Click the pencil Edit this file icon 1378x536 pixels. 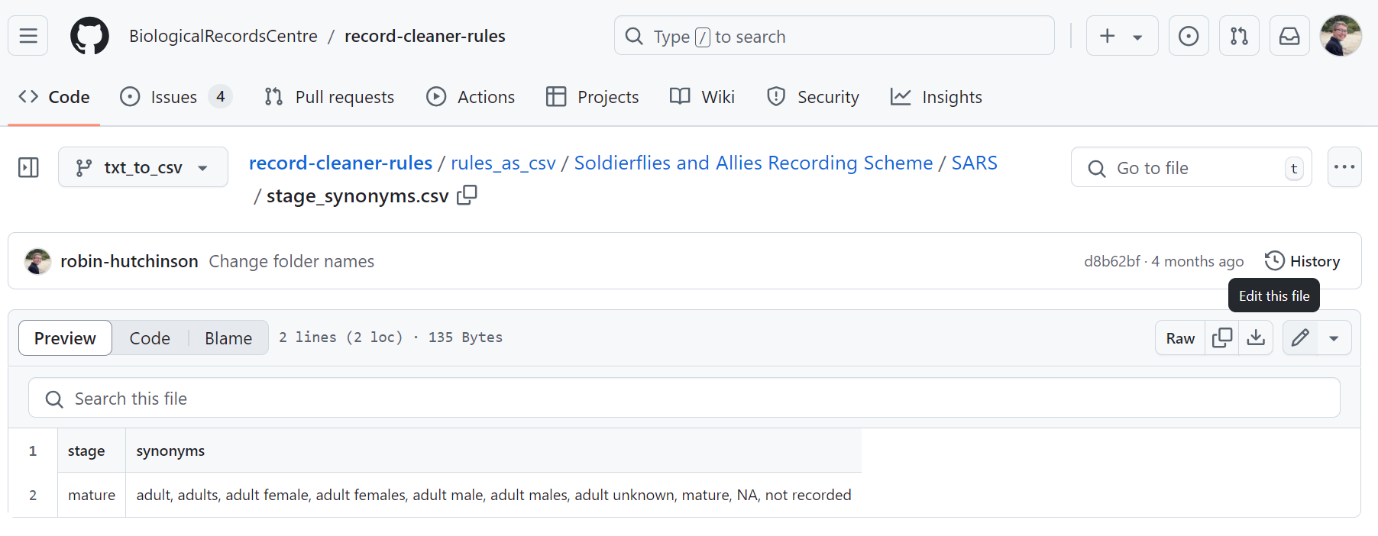(1300, 338)
